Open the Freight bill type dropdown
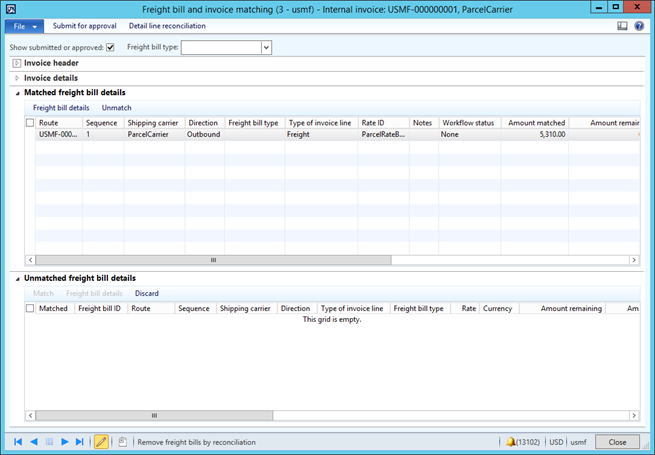 coord(266,47)
